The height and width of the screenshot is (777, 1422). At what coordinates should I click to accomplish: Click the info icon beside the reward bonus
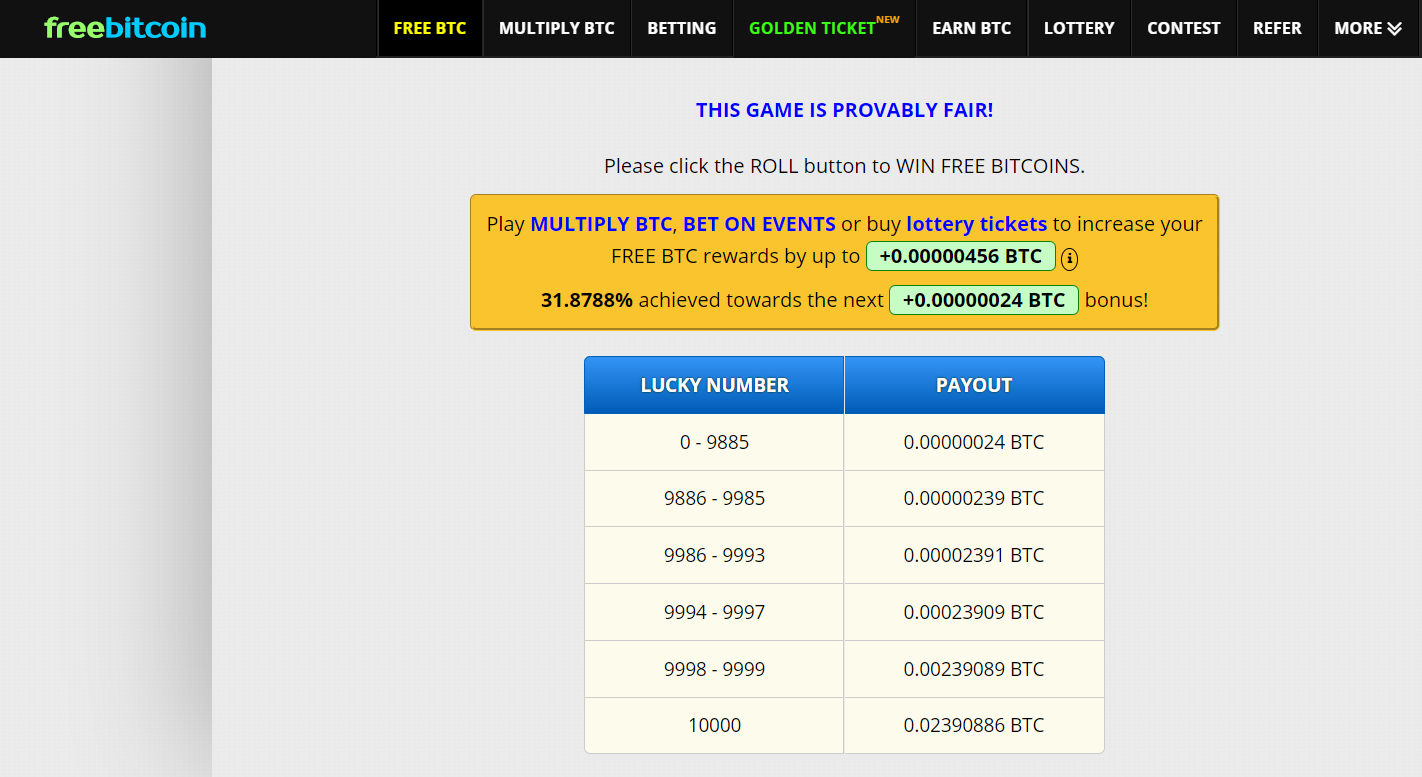1069,259
